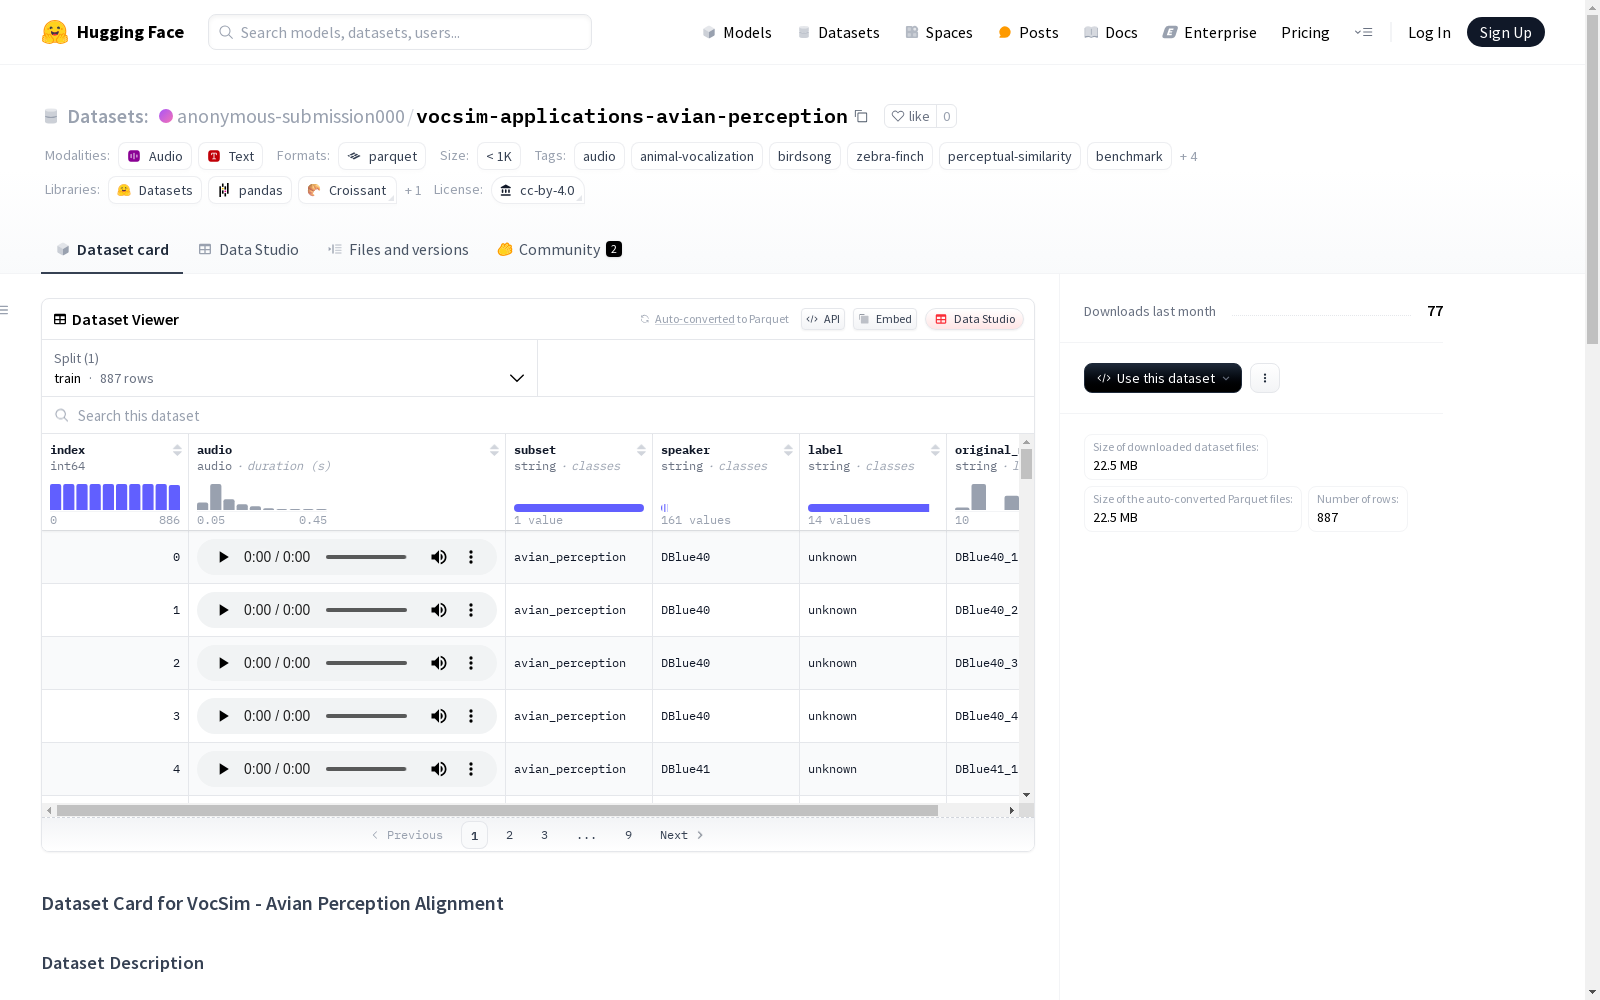Switch to the Data Studio tab
1600x1000 pixels.
click(248, 250)
